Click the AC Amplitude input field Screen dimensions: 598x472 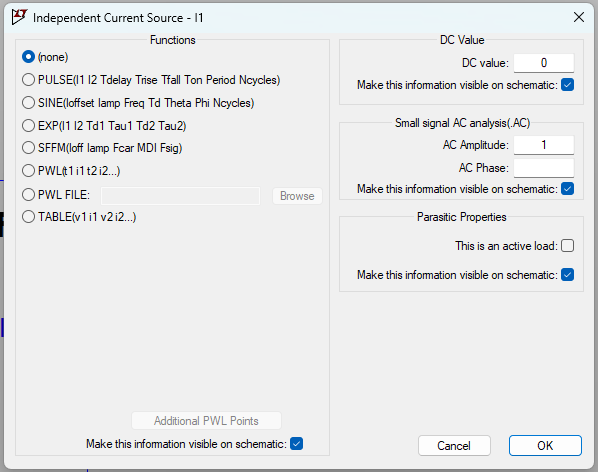click(x=543, y=145)
